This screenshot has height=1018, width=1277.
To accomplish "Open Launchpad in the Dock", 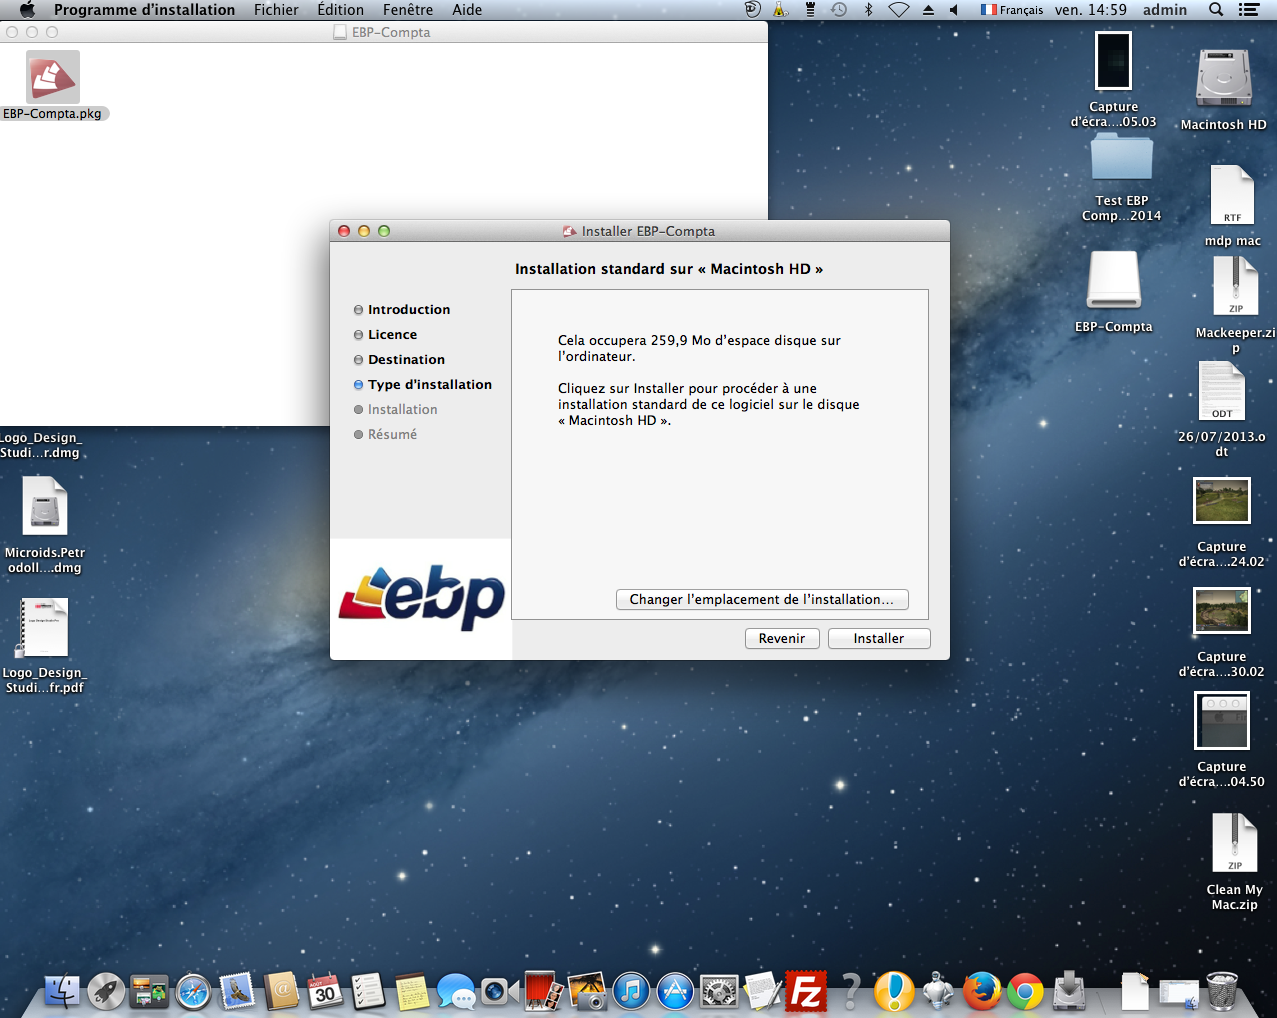I will (106, 991).
